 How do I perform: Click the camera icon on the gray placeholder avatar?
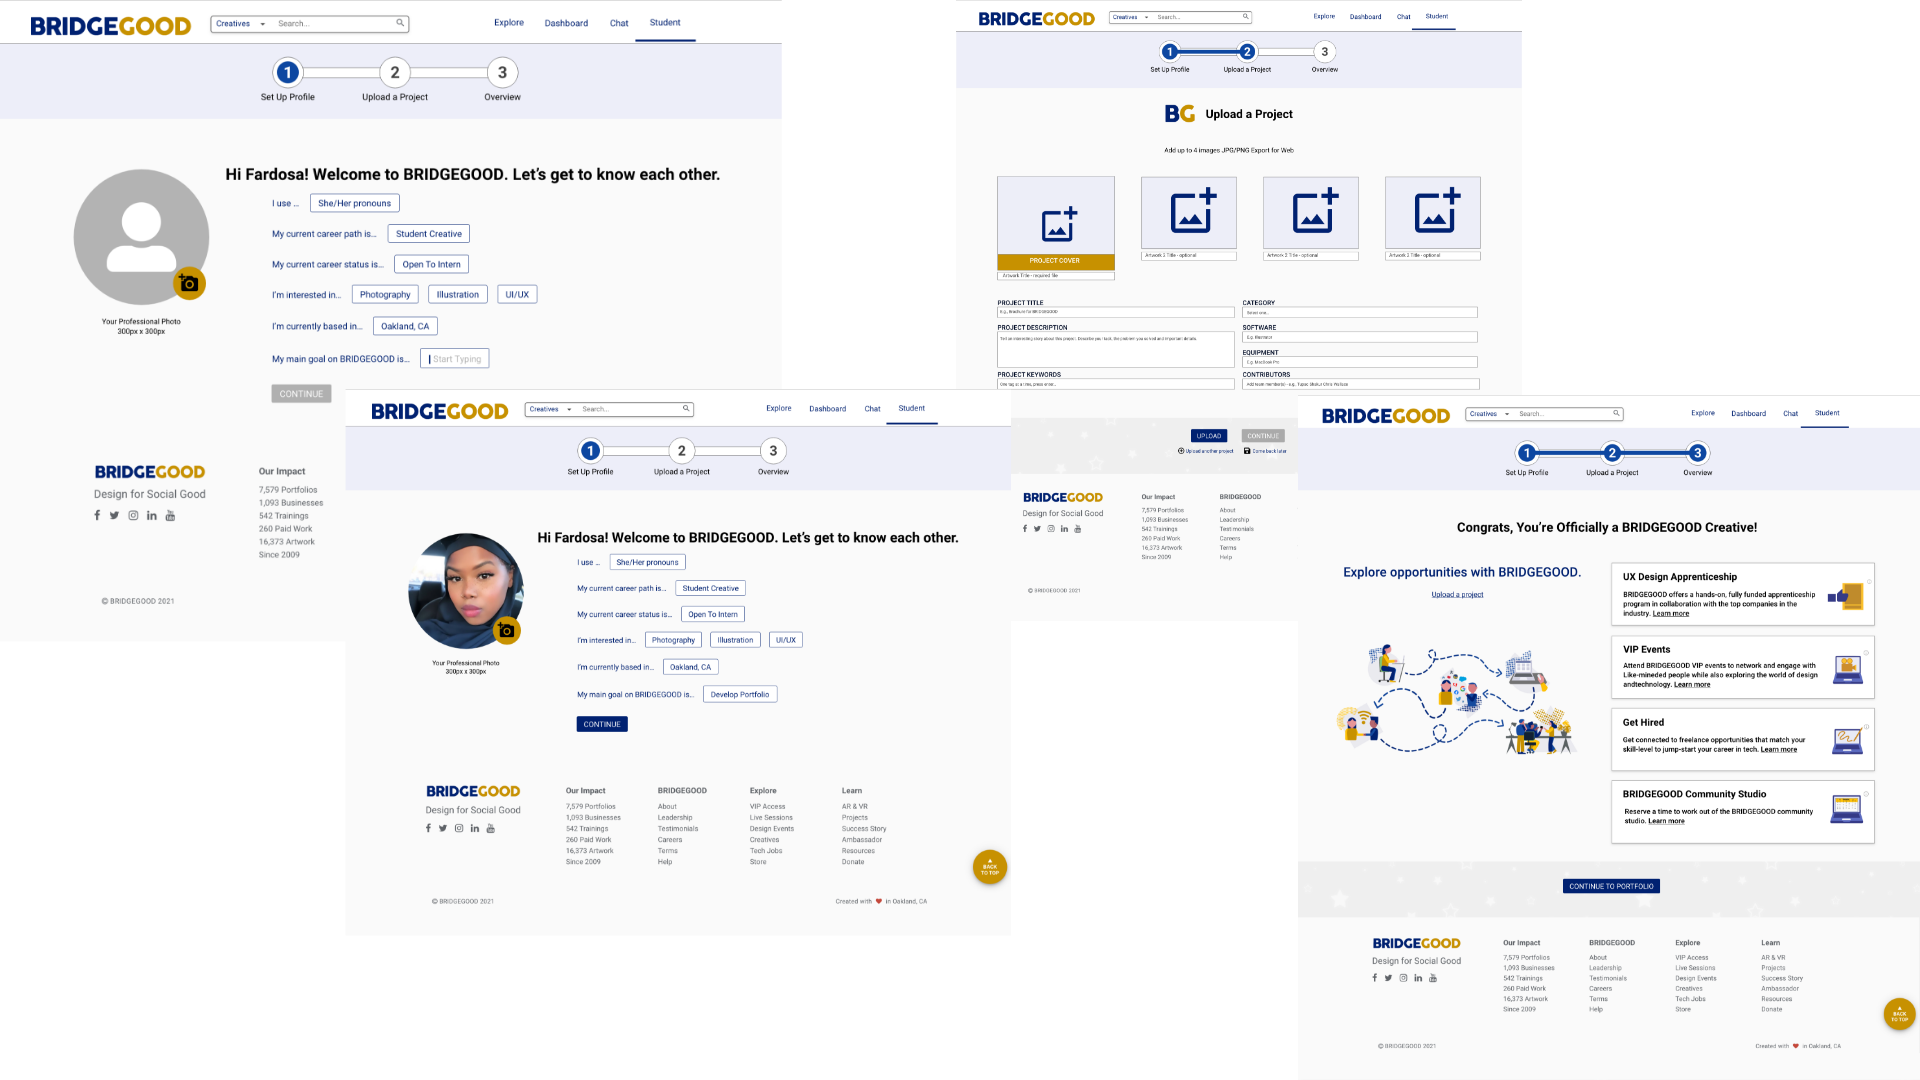(x=189, y=284)
